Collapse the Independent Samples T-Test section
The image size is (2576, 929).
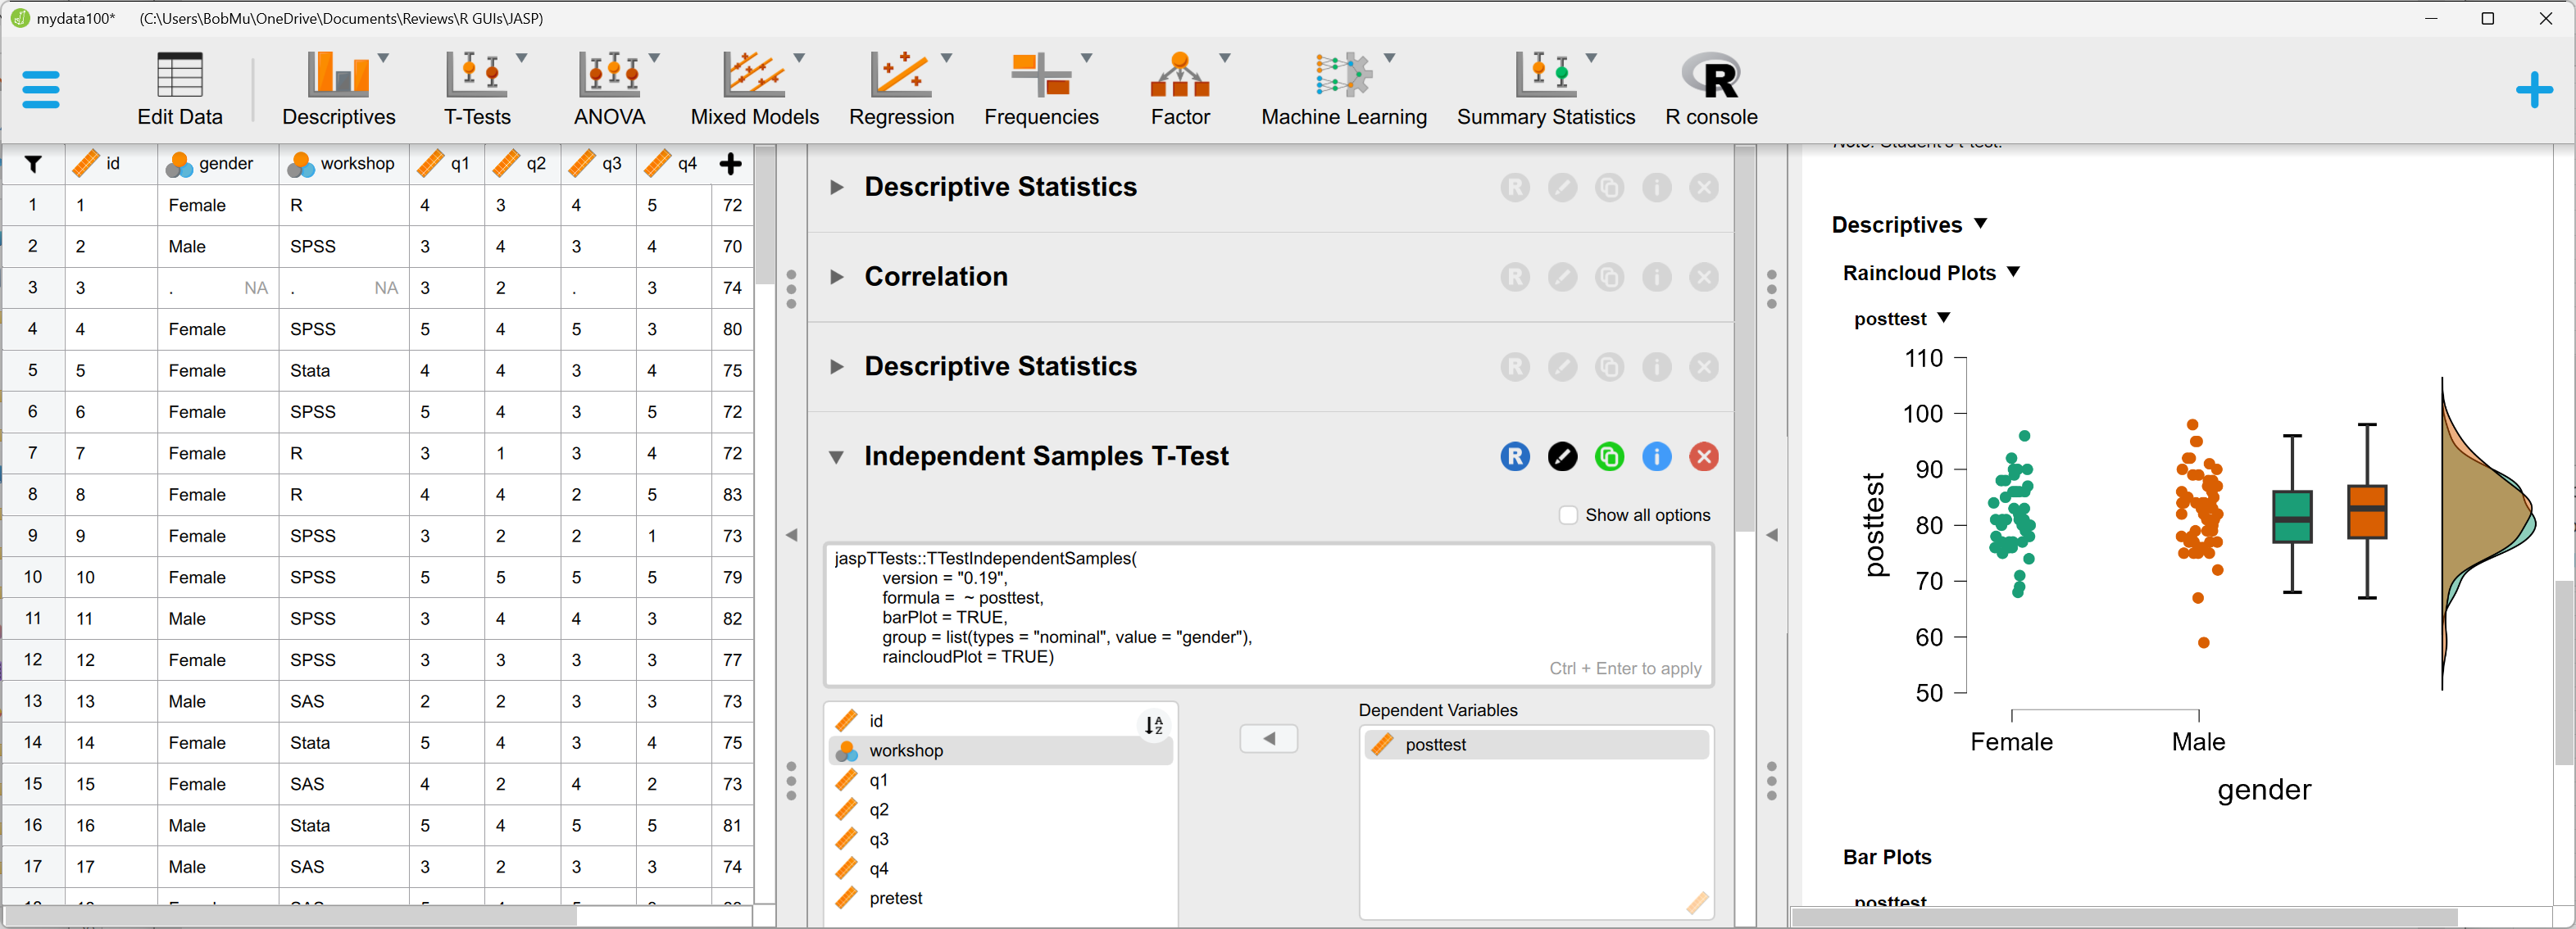[x=836, y=456]
